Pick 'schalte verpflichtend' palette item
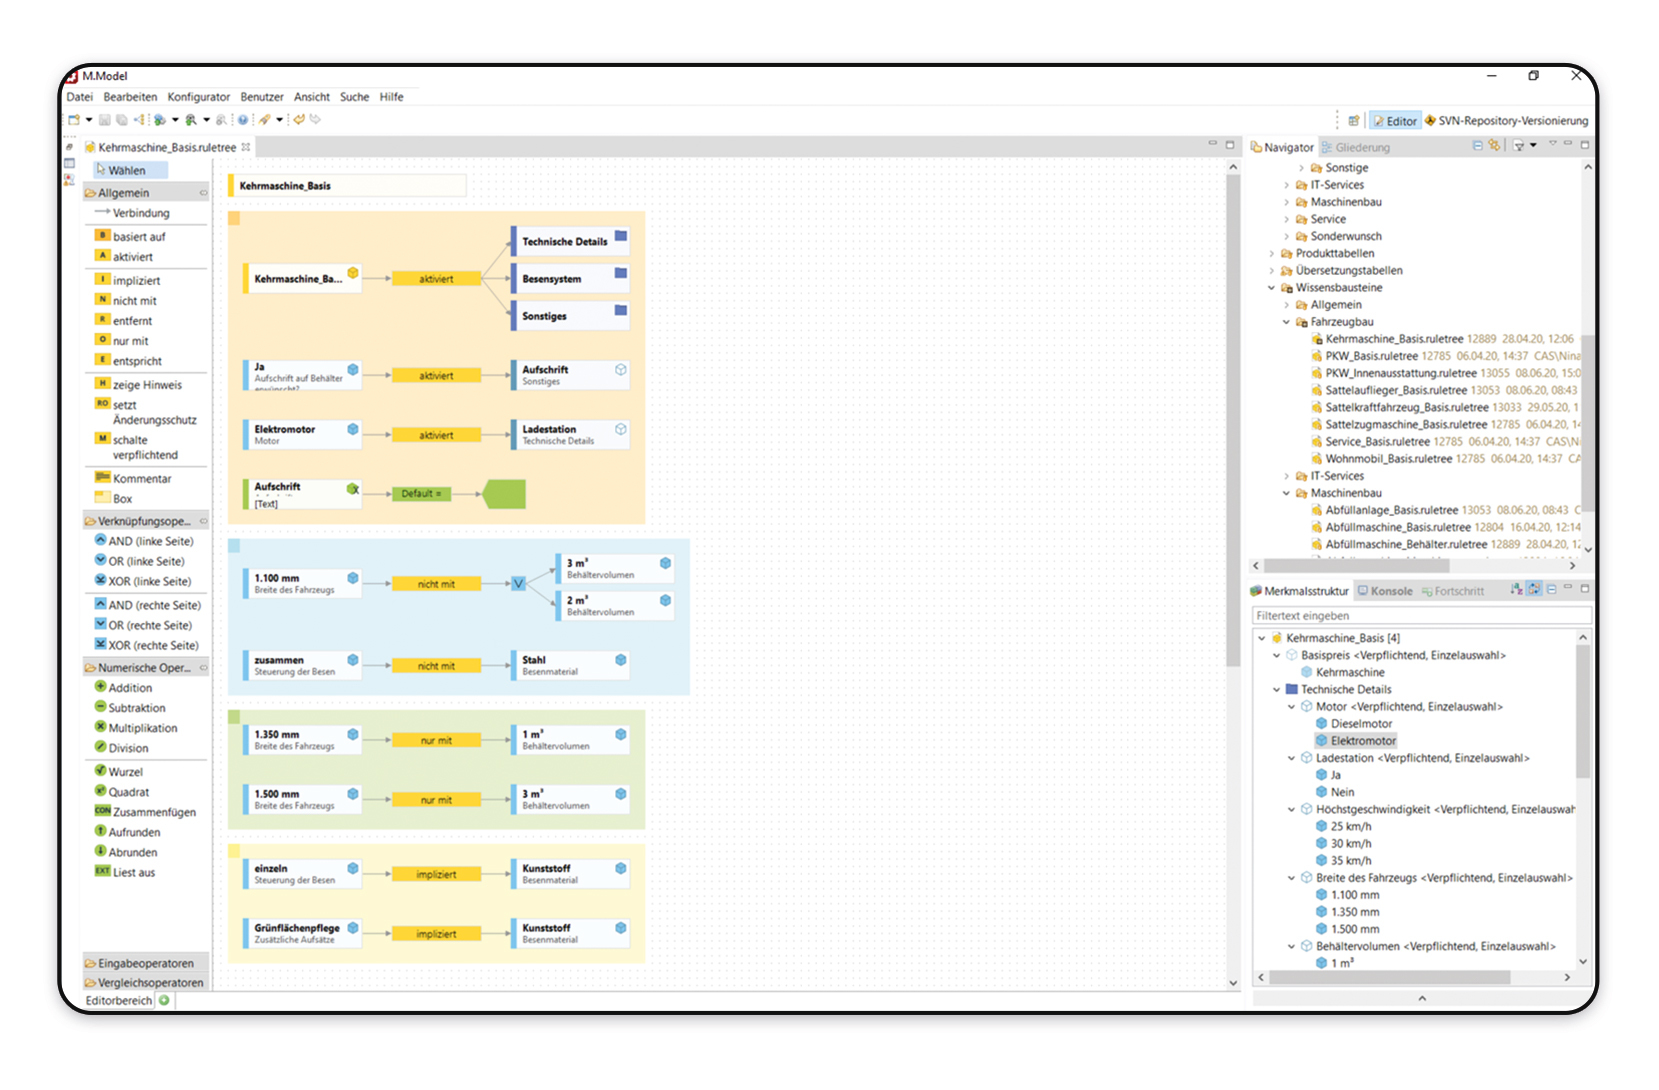 (137, 447)
